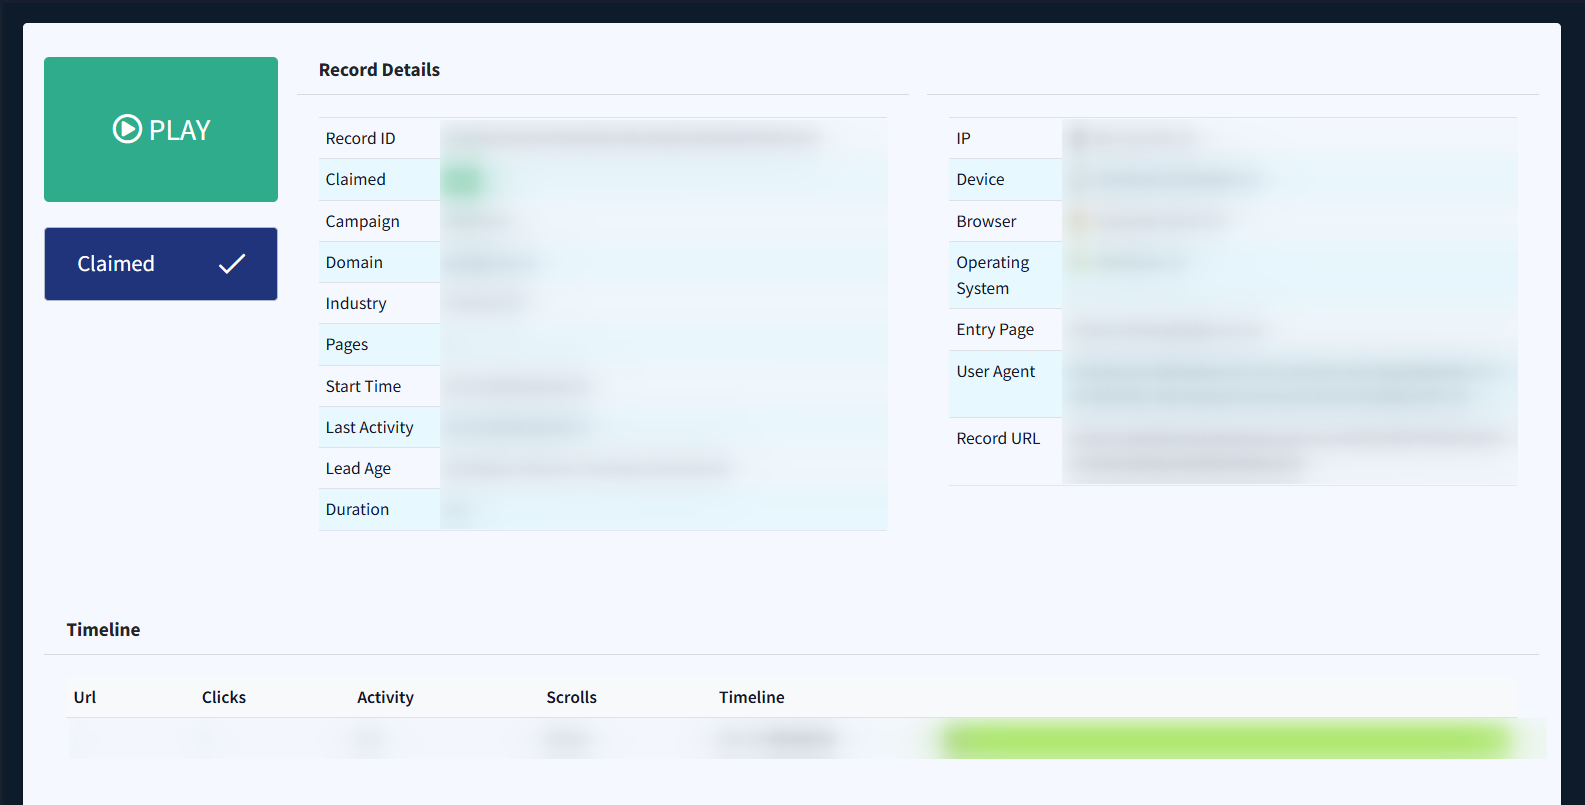Click the play circle icon
Viewport: 1585px width, 805px height.
click(x=127, y=130)
